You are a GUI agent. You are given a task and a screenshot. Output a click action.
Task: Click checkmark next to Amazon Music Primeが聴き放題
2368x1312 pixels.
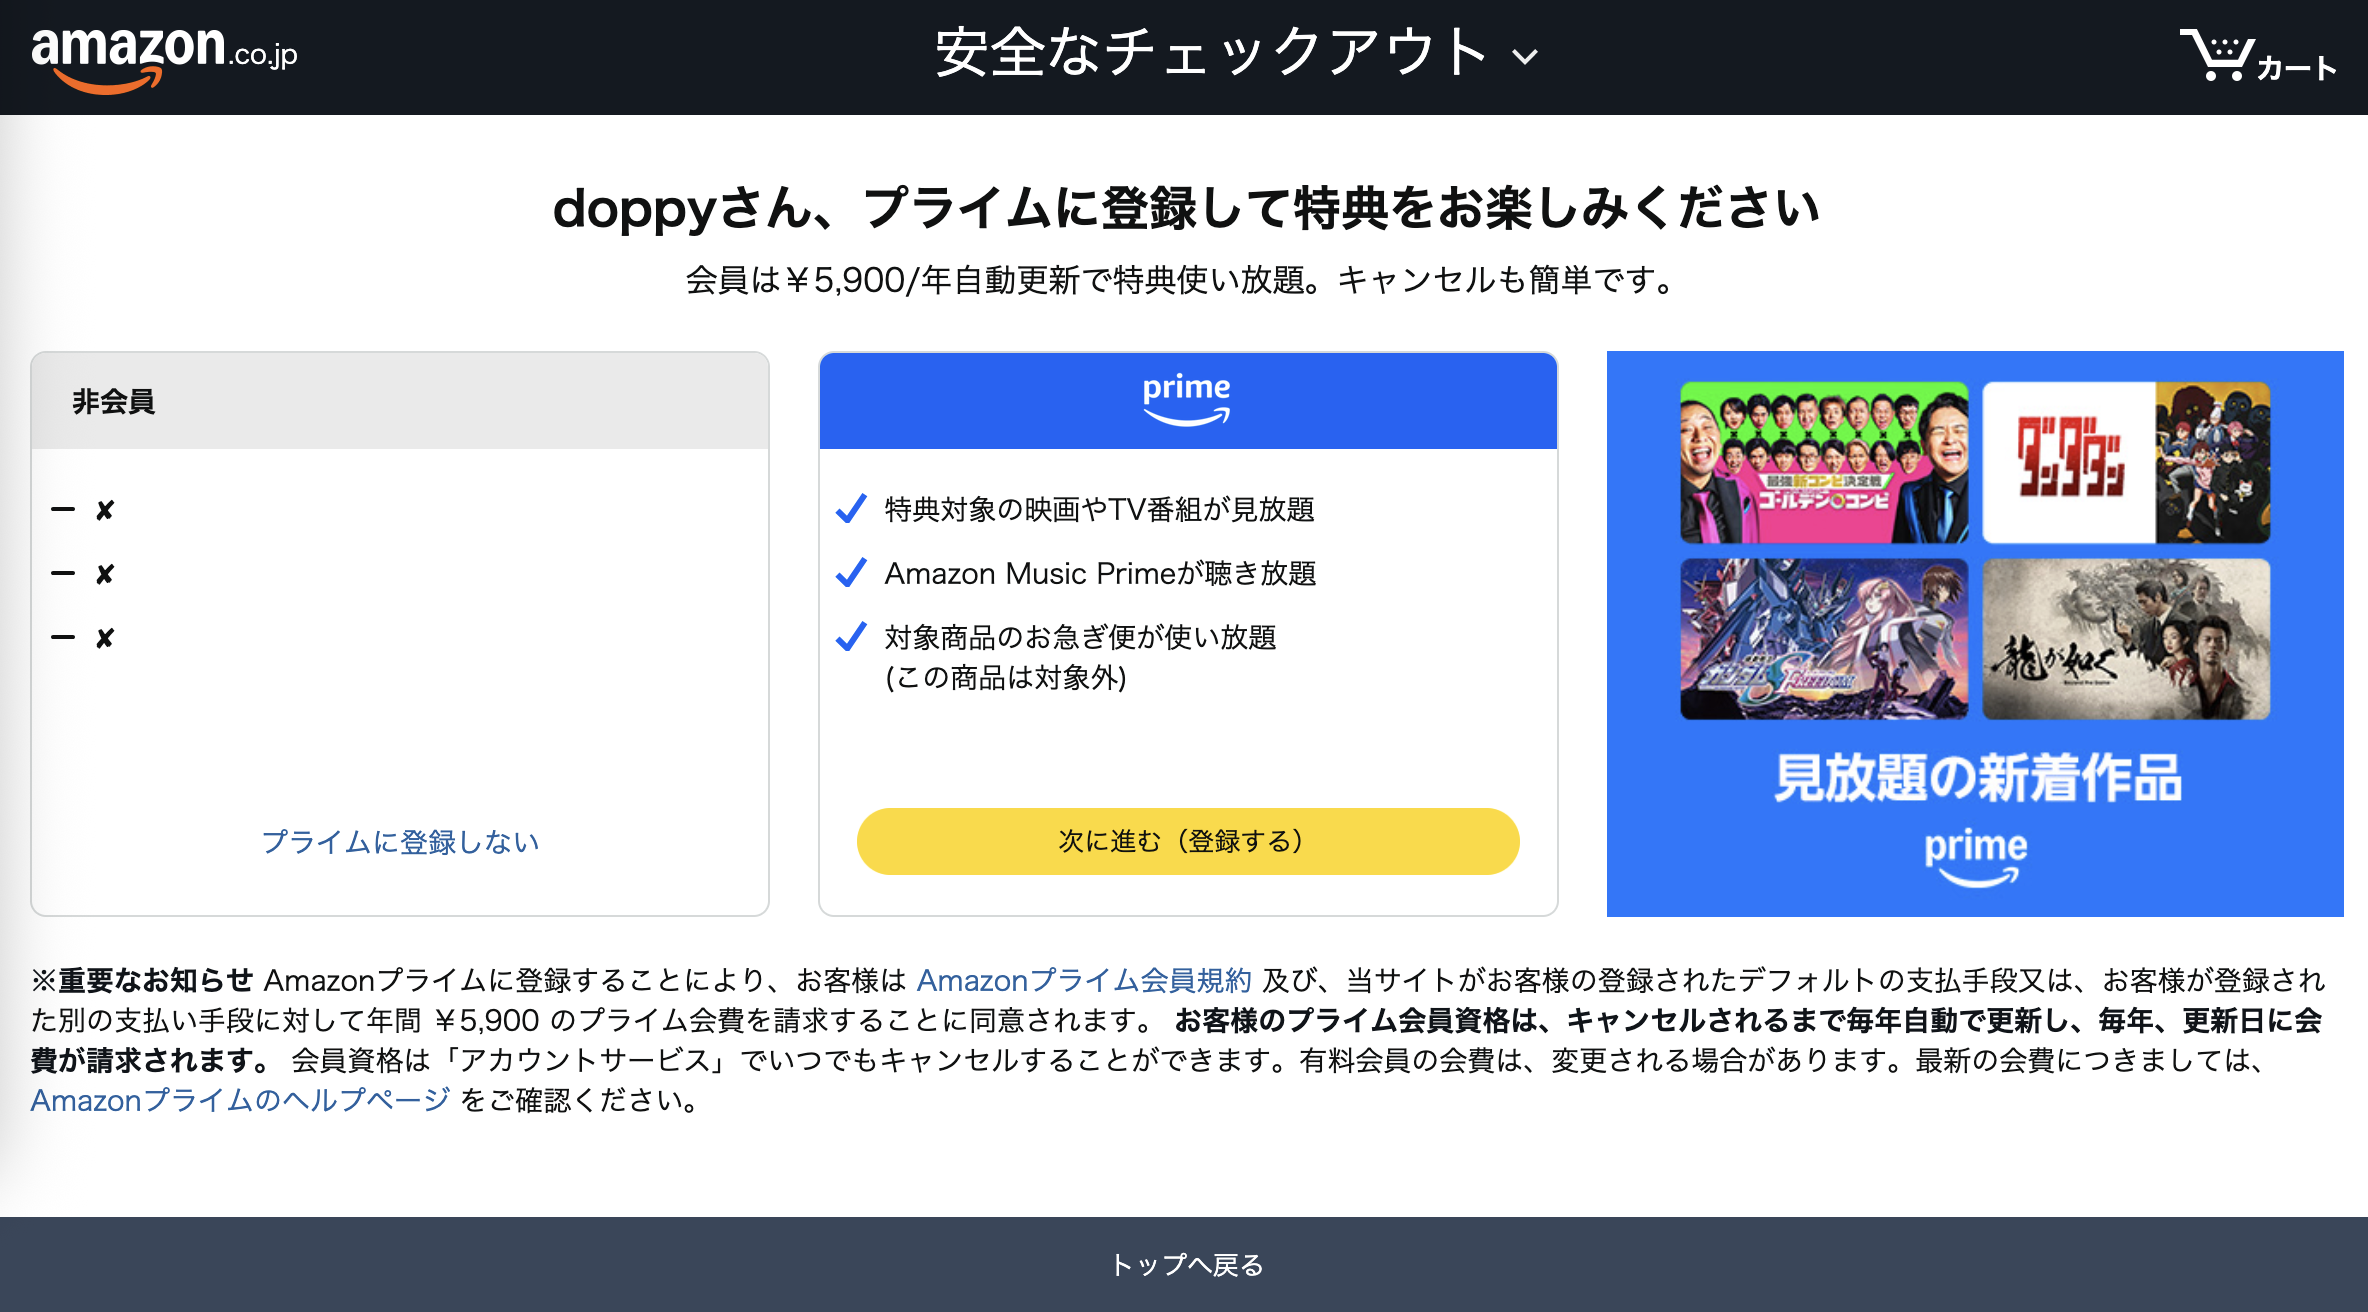(851, 573)
